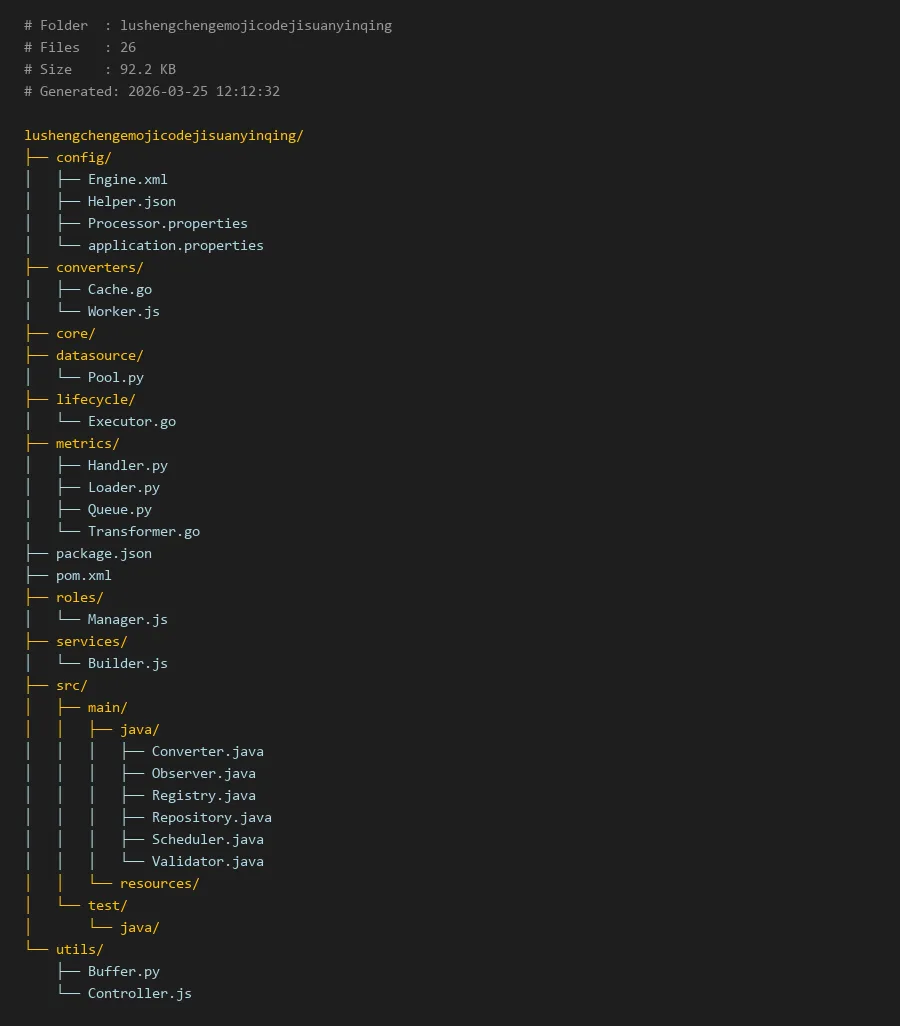Click the Builder.js file
This screenshot has height=1026, width=900.
click(127, 663)
